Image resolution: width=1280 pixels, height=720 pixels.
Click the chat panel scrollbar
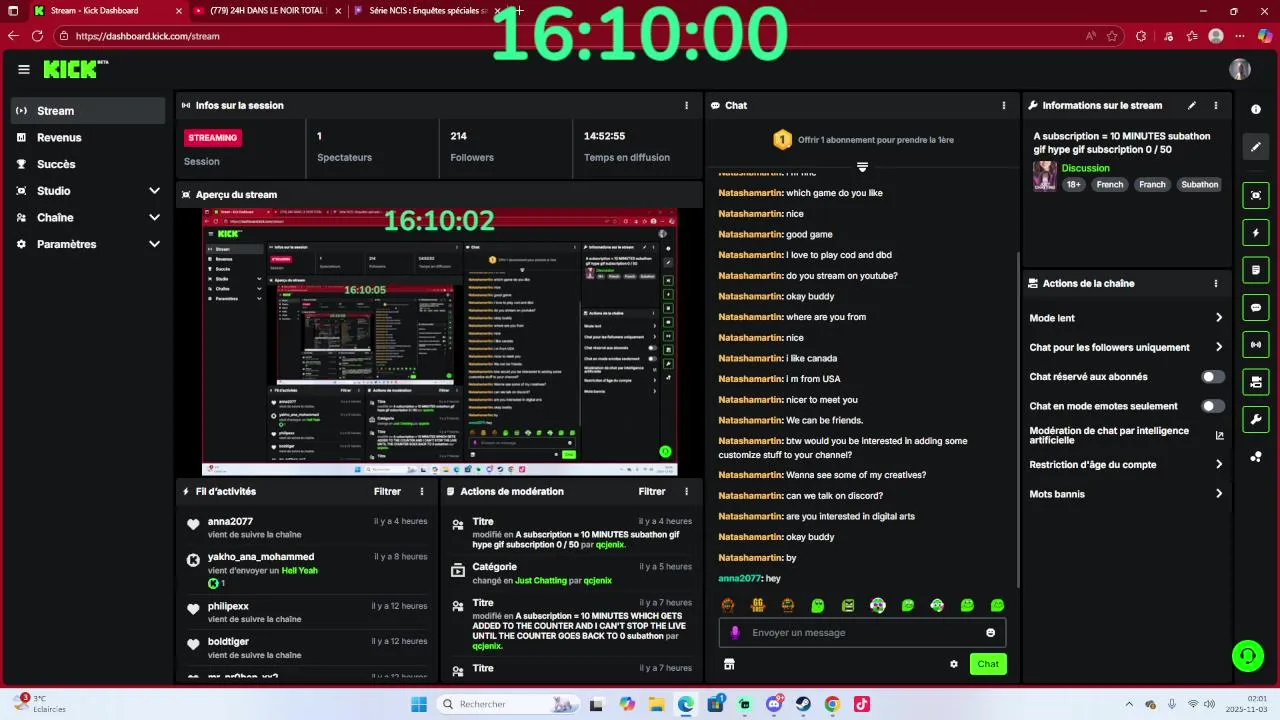tap(1018, 418)
